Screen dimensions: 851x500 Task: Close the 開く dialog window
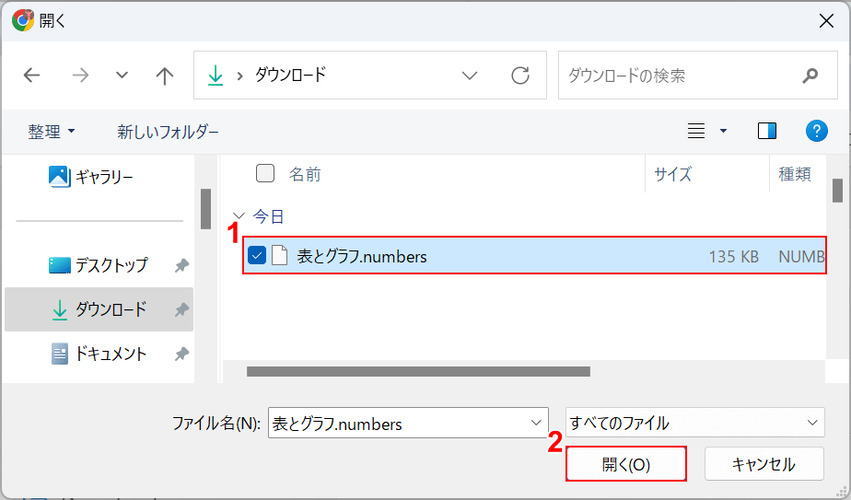point(826,21)
